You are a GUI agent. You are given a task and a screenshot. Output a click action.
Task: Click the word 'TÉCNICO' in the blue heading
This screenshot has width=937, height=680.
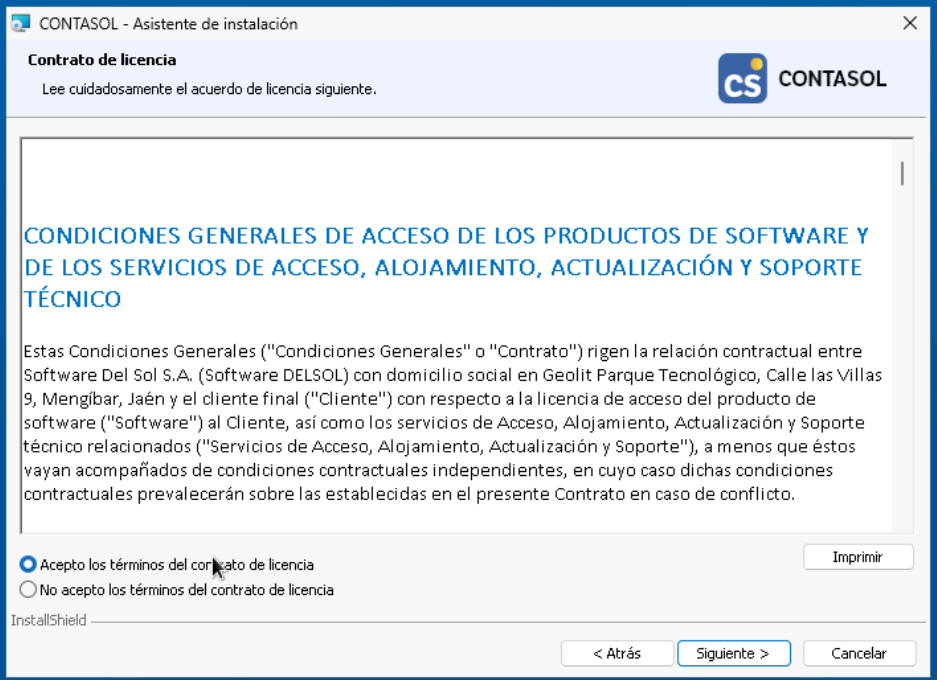click(72, 299)
